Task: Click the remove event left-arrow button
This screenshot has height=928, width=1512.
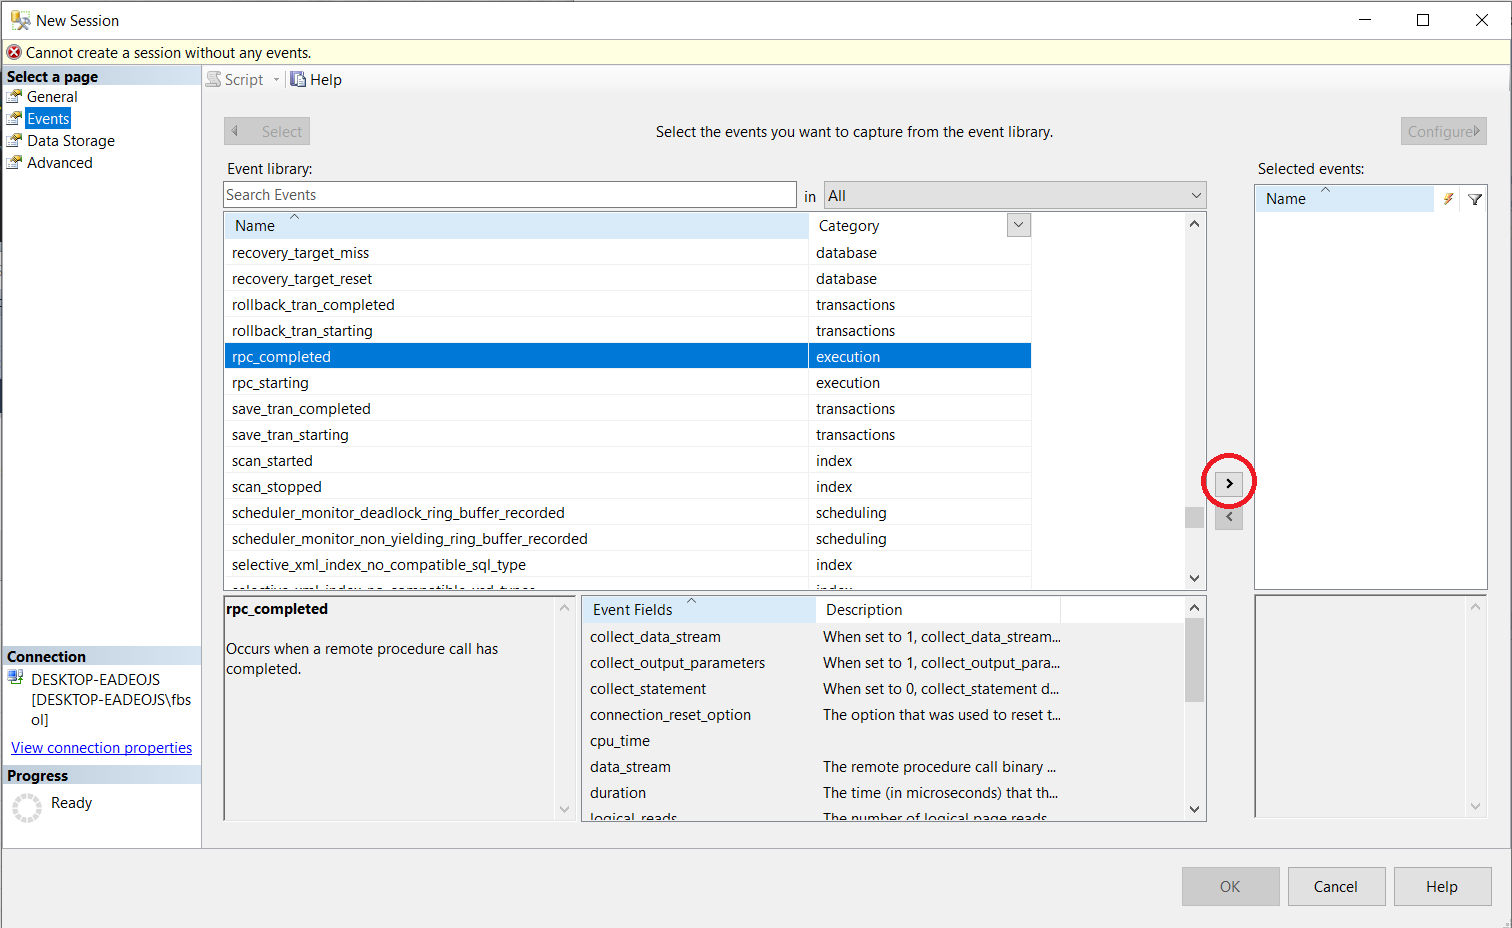Action: [x=1229, y=518]
